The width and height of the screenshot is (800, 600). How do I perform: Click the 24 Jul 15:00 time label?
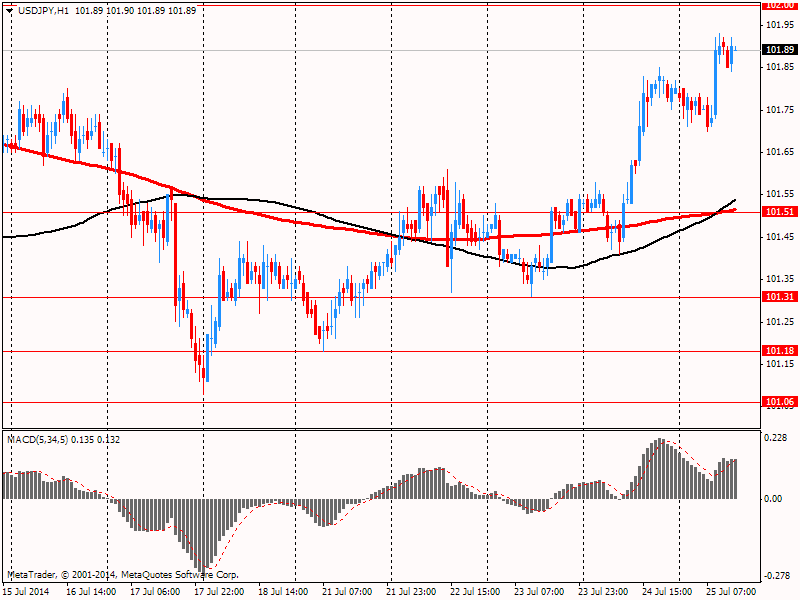[667, 592]
